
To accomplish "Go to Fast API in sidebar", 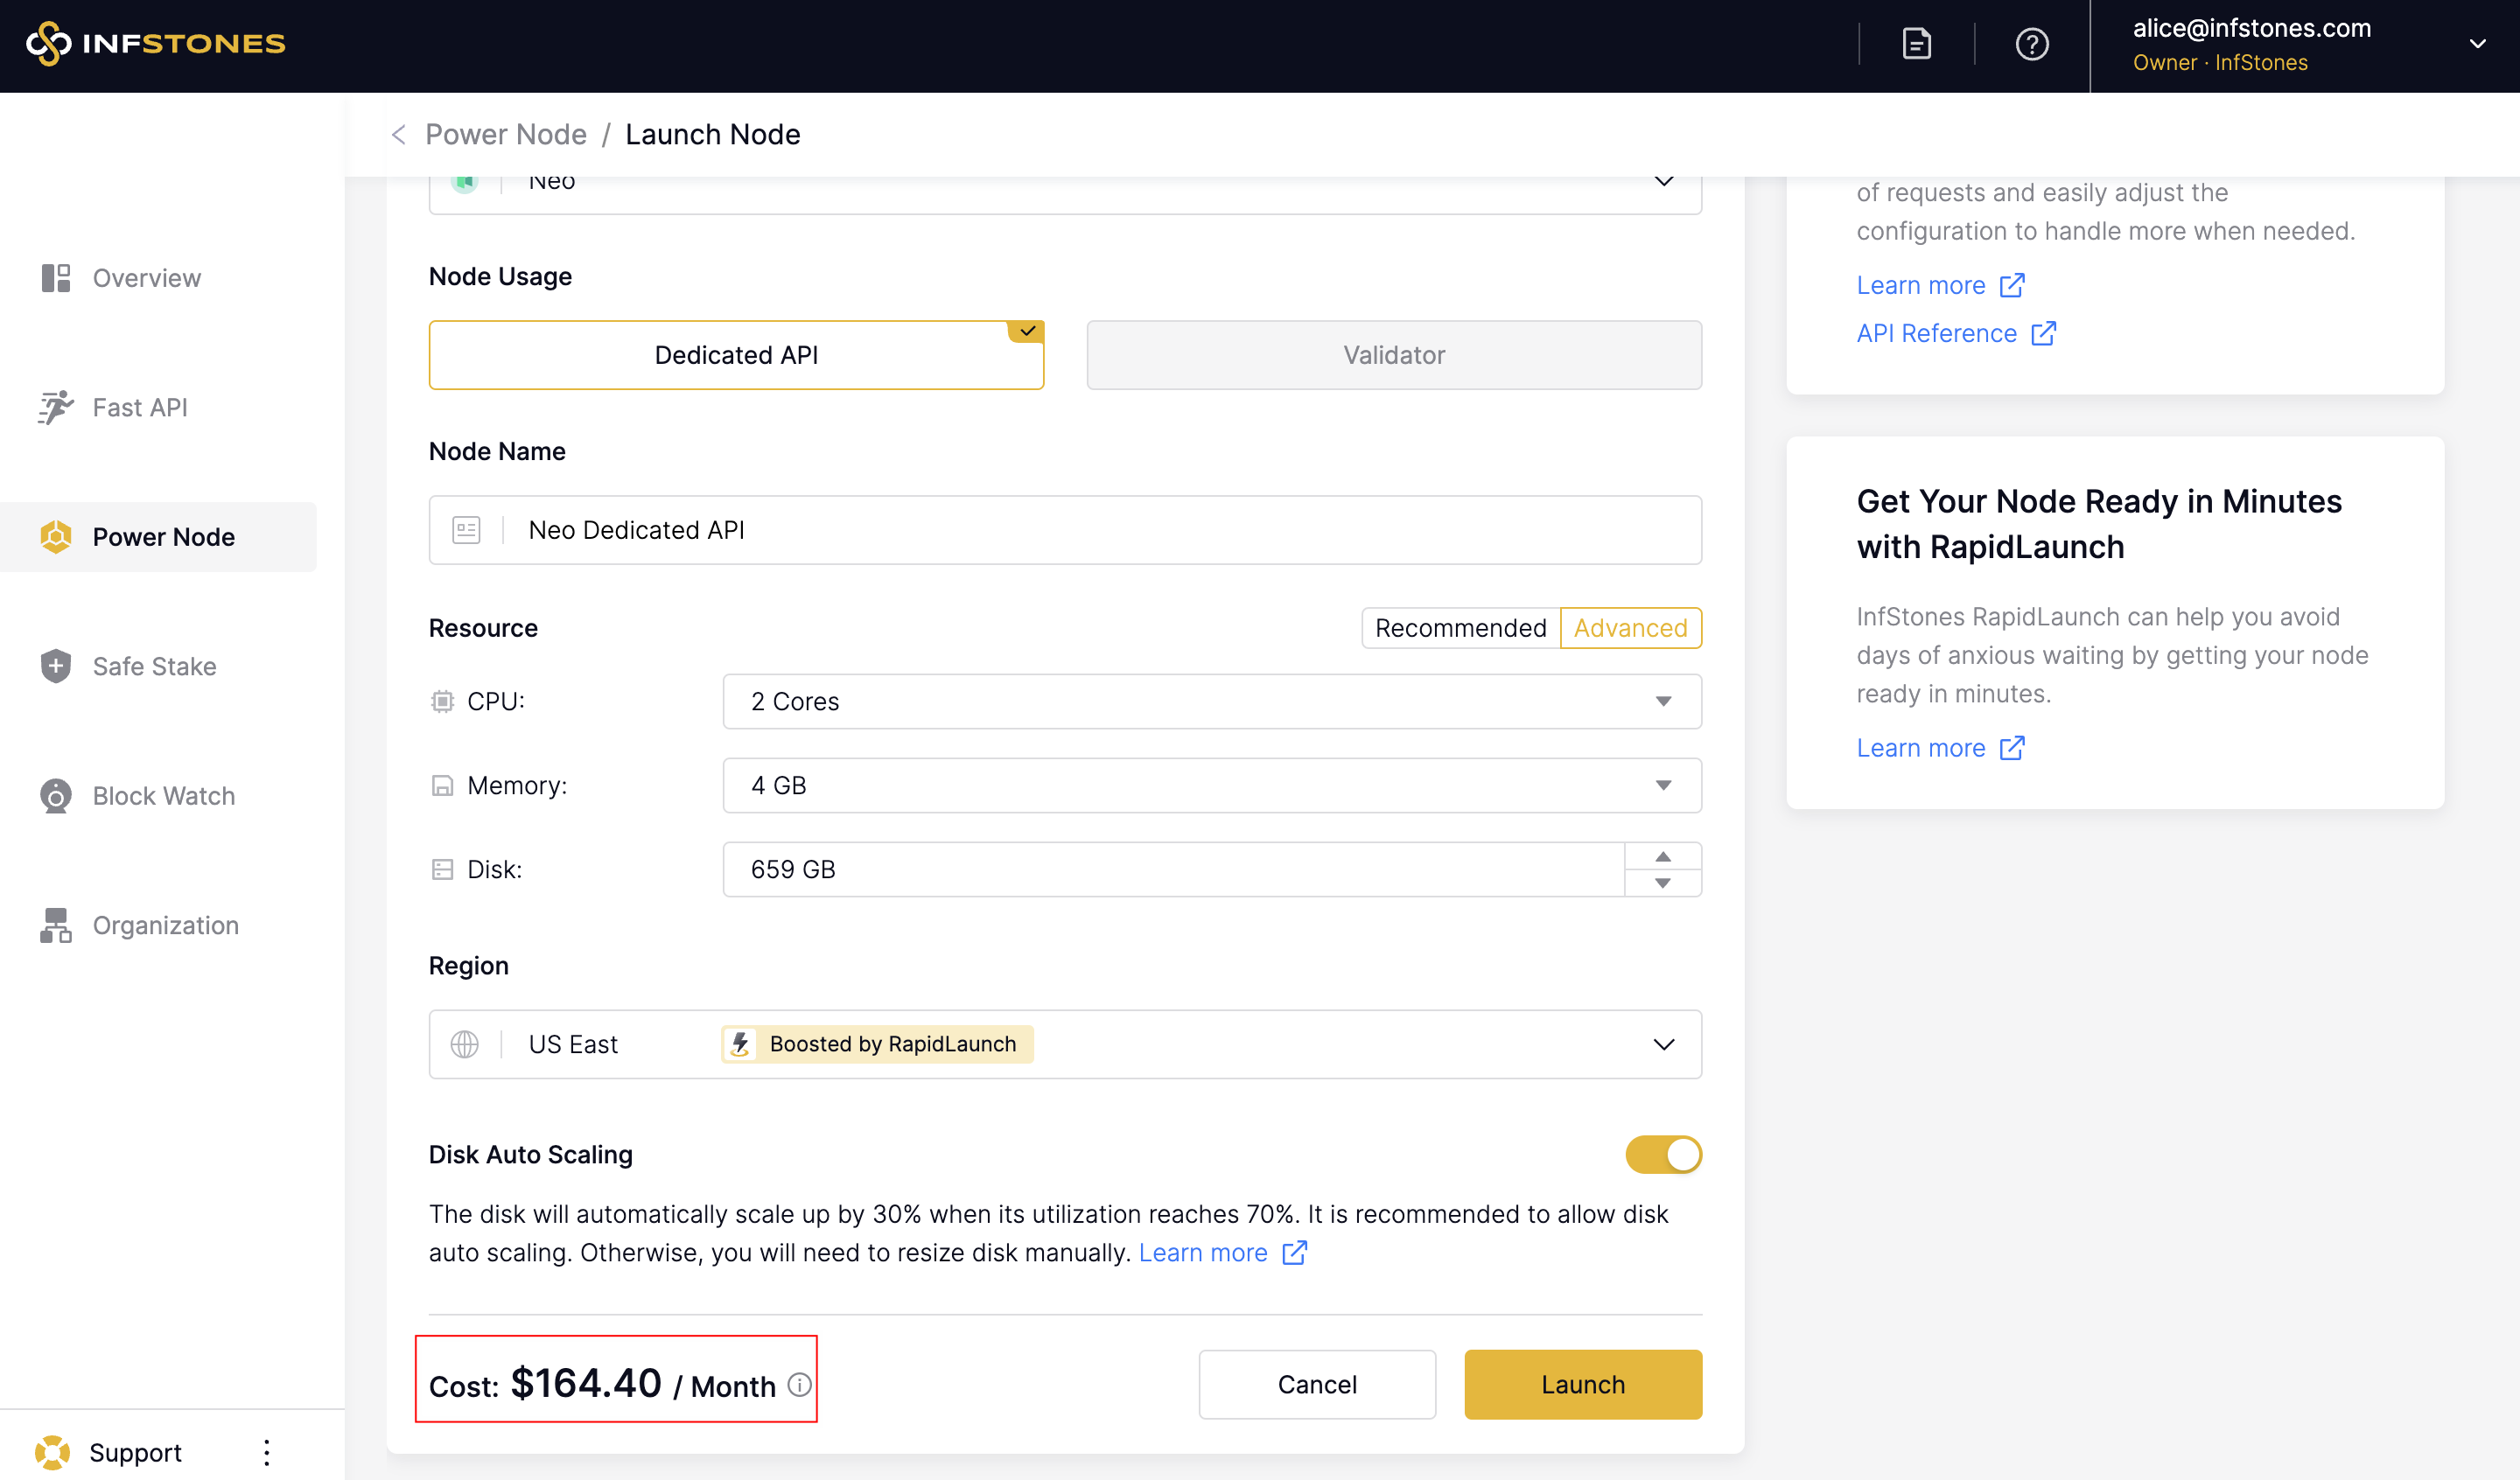I will (x=140, y=407).
